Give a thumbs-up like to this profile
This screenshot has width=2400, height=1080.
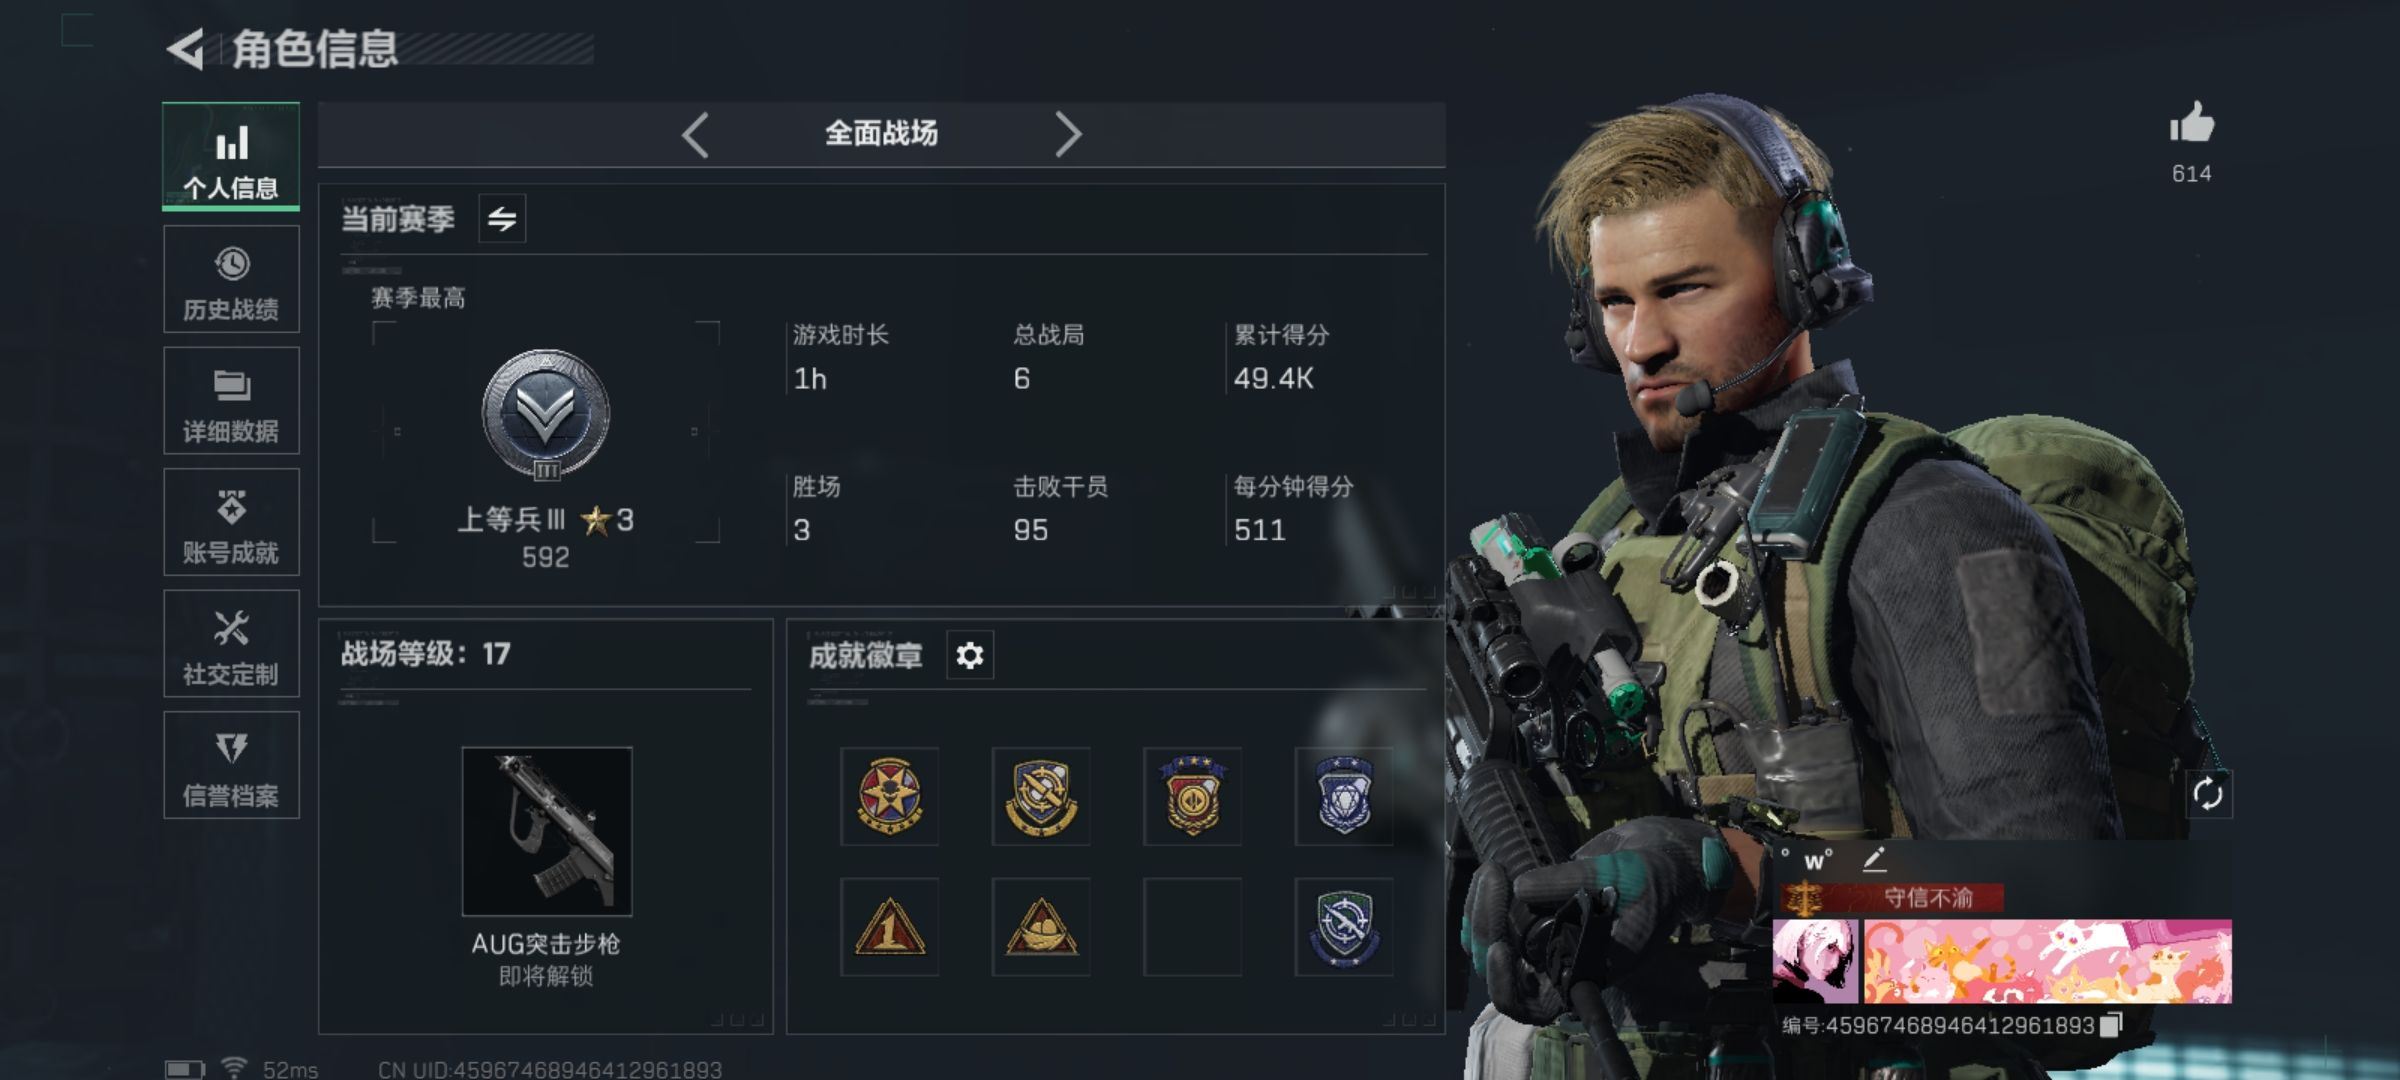(2191, 124)
